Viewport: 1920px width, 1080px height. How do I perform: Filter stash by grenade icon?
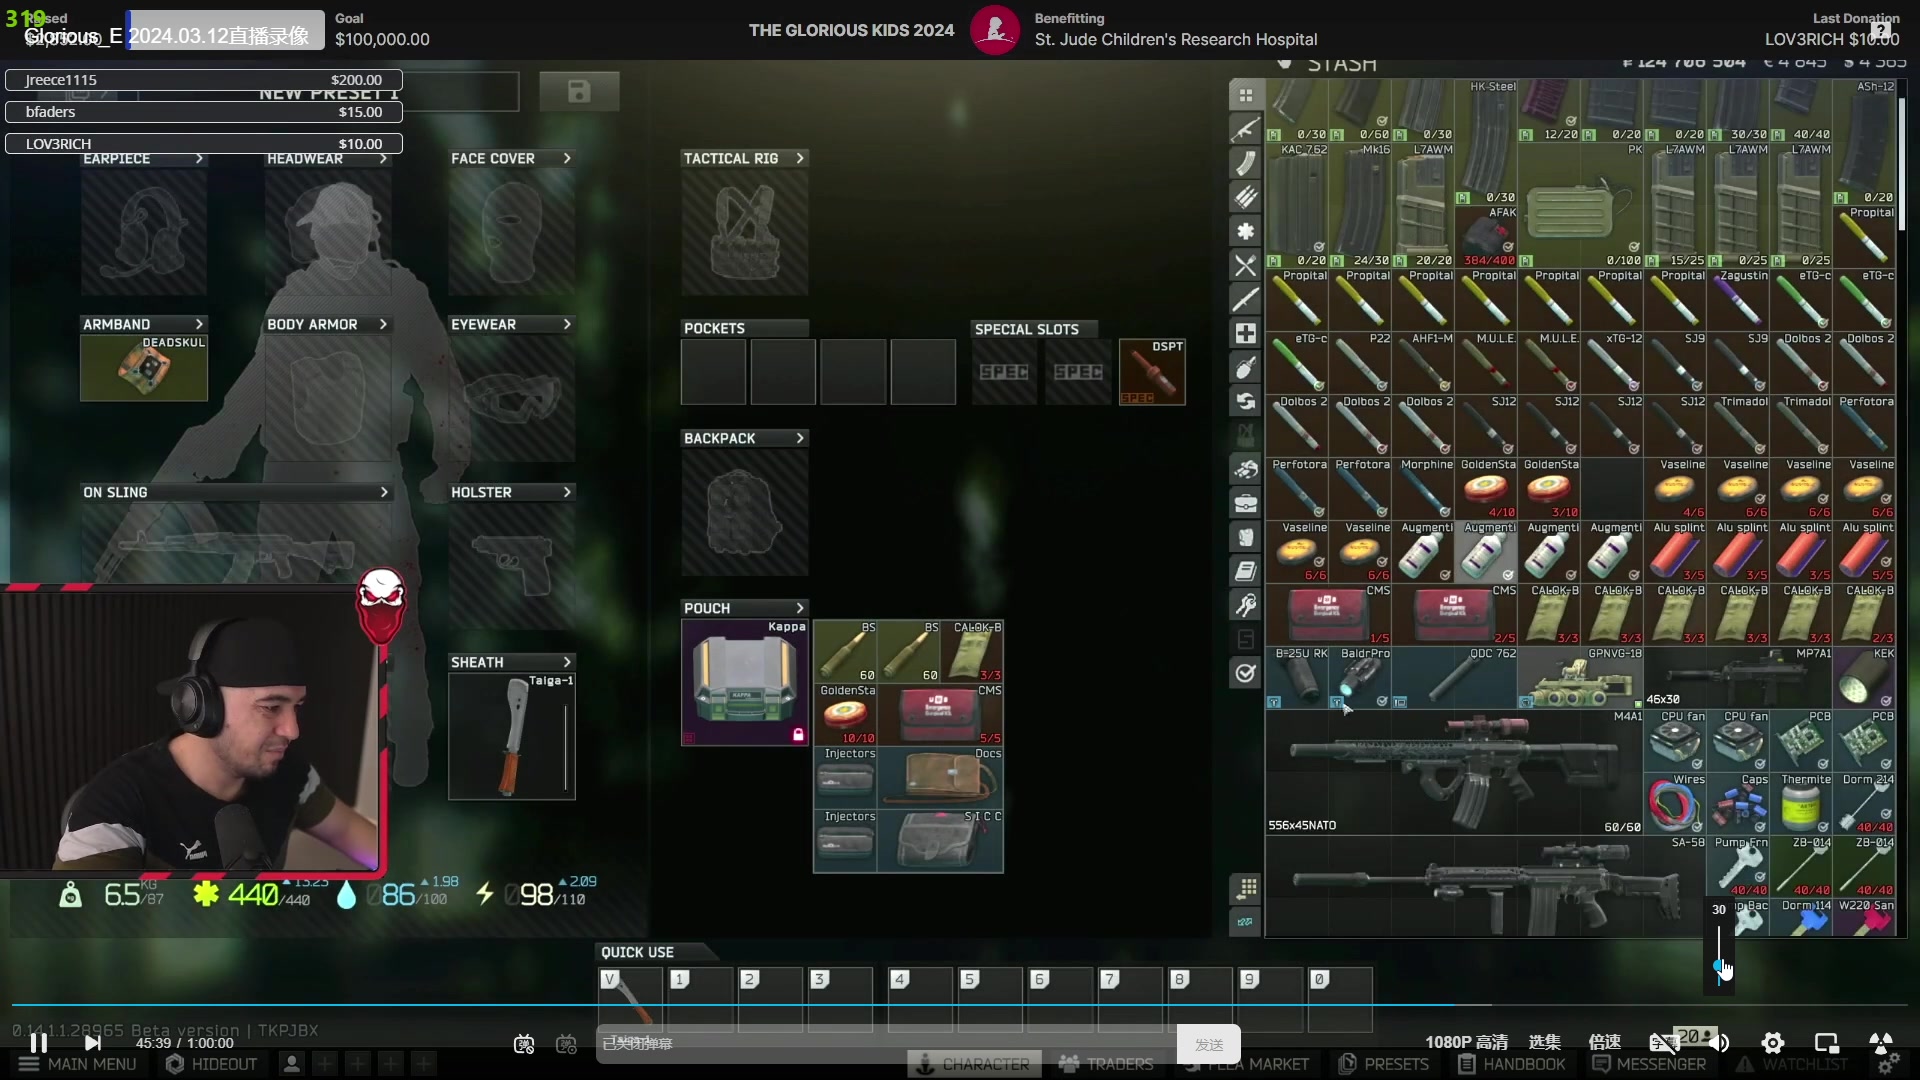coord(1246,367)
